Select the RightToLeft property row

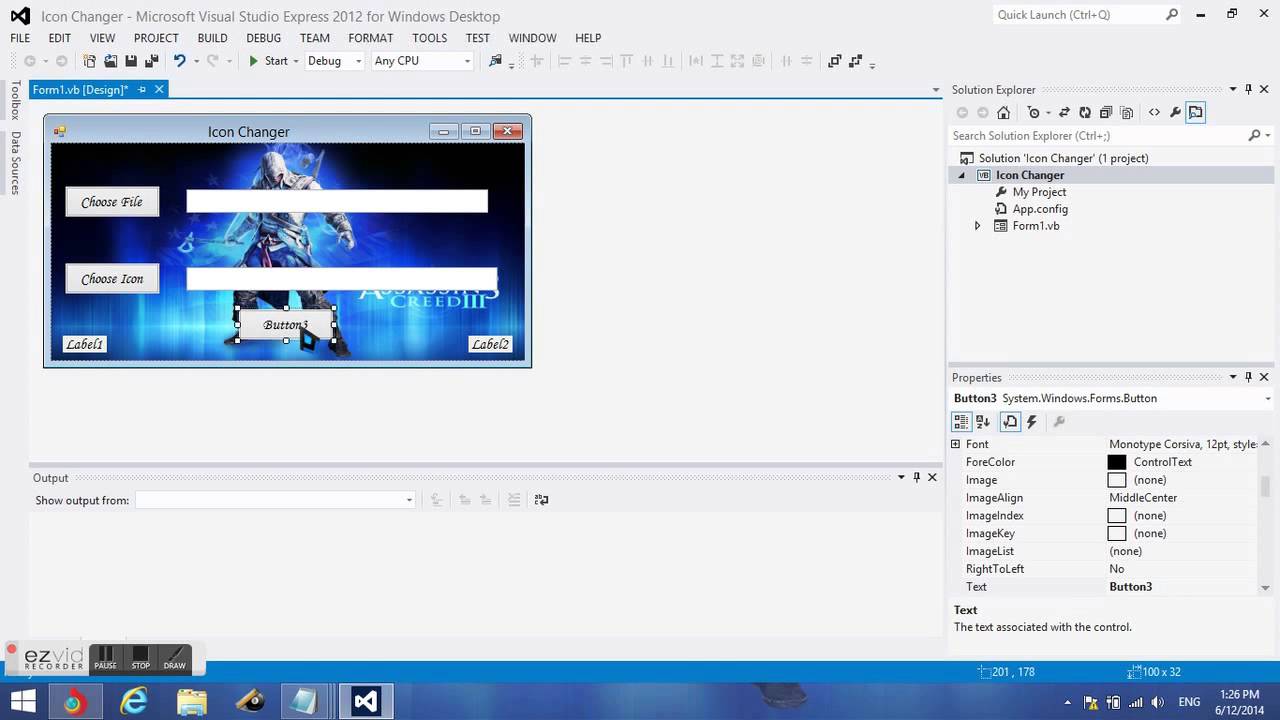click(x=1103, y=569)
